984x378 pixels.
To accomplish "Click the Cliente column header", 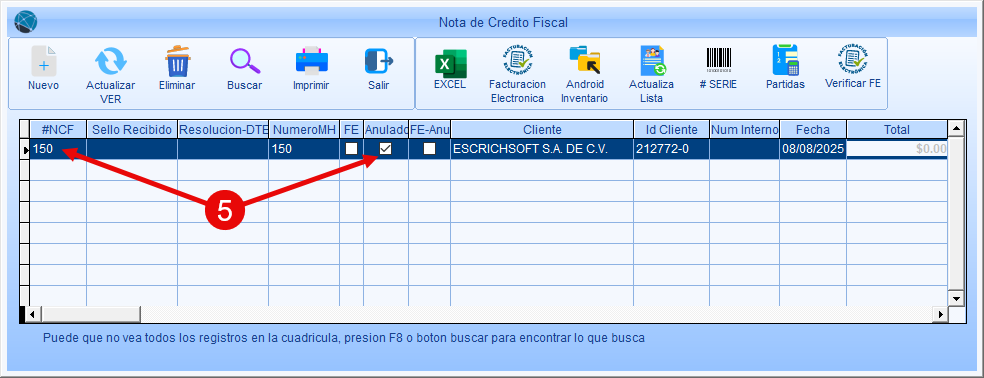I will (542, 129).
